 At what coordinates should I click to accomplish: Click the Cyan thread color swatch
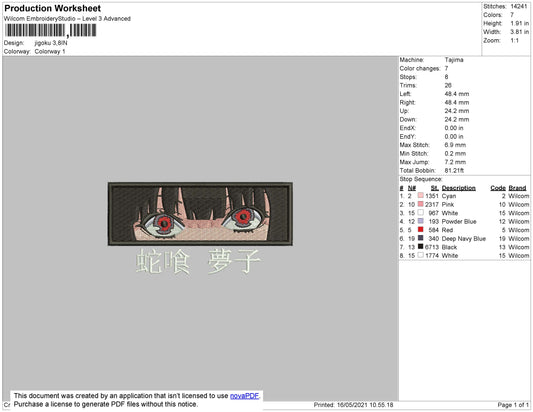pyautogui.click(x=420, y=195)
